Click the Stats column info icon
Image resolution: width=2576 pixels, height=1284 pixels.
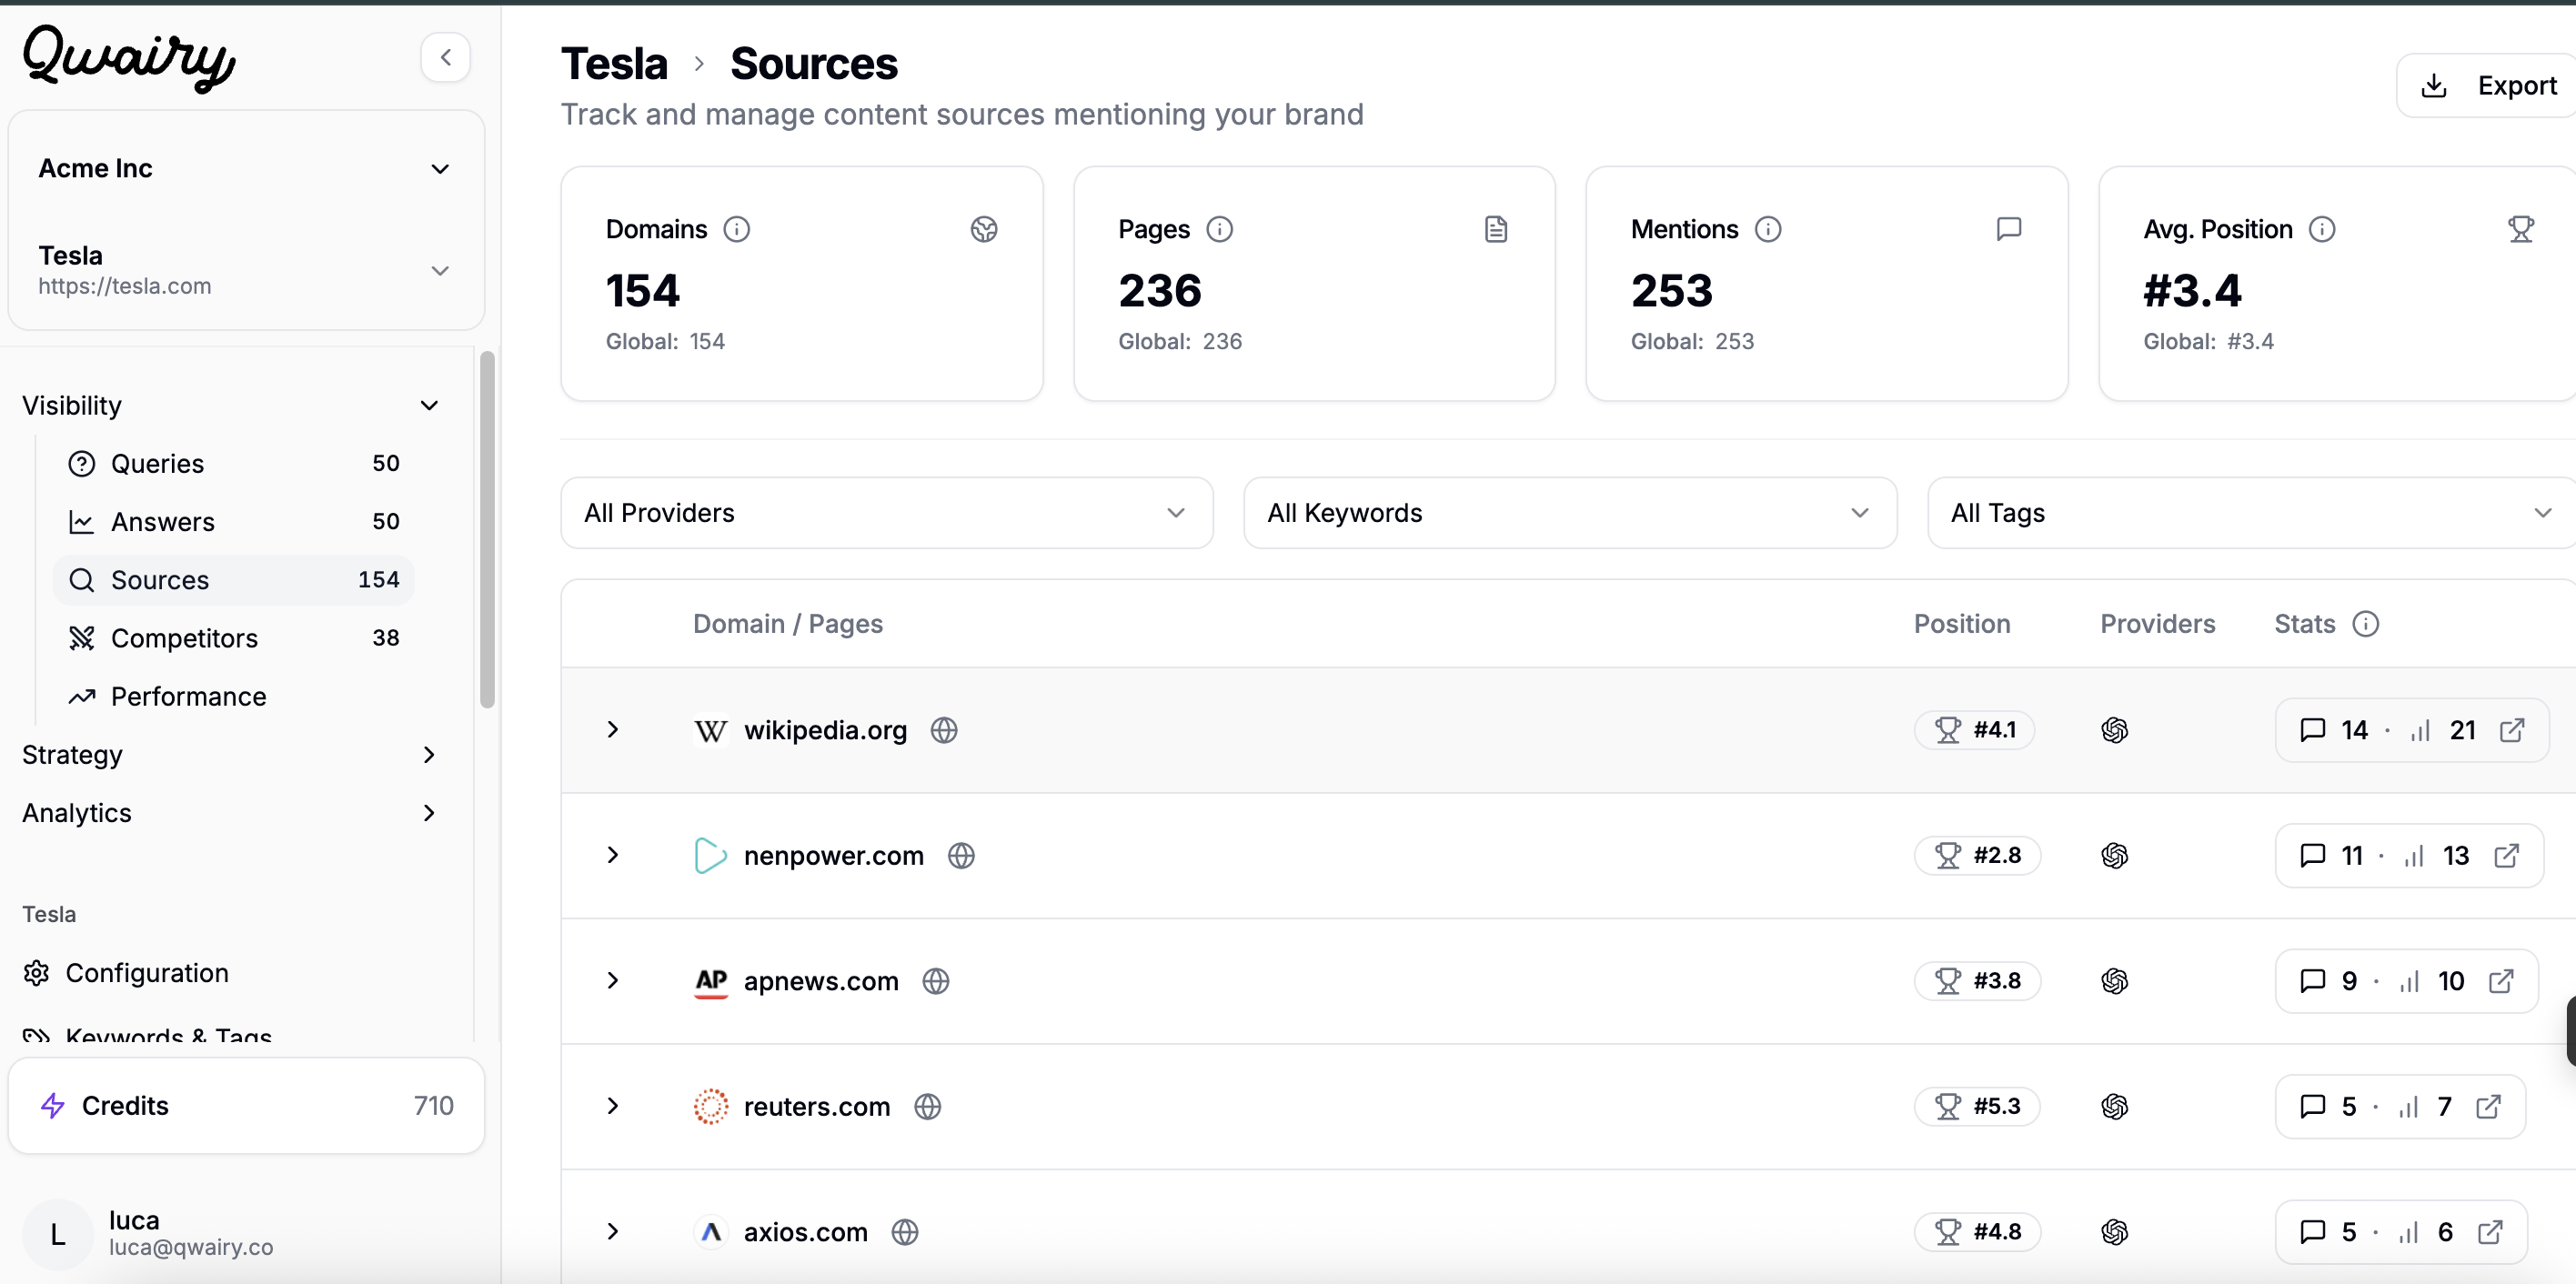click(x=2365, y=624)
